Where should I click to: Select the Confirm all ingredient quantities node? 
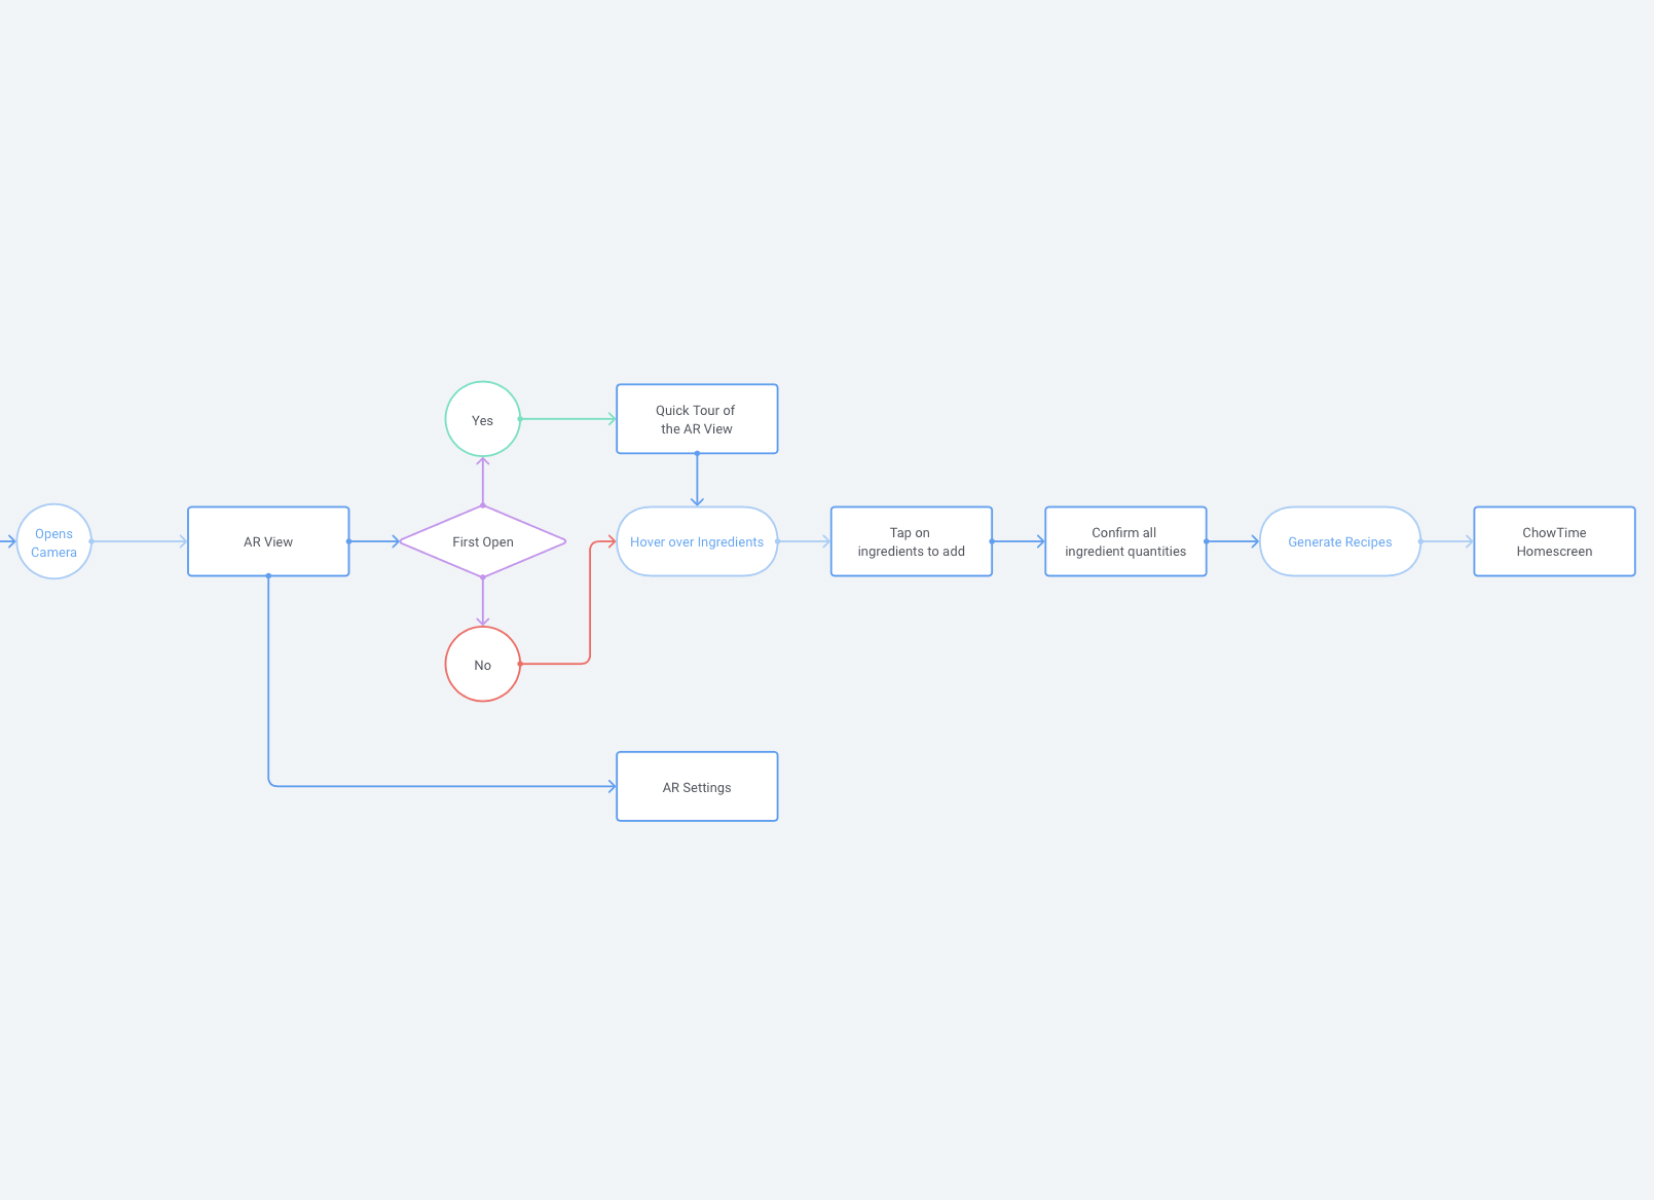coord(1125,541)
